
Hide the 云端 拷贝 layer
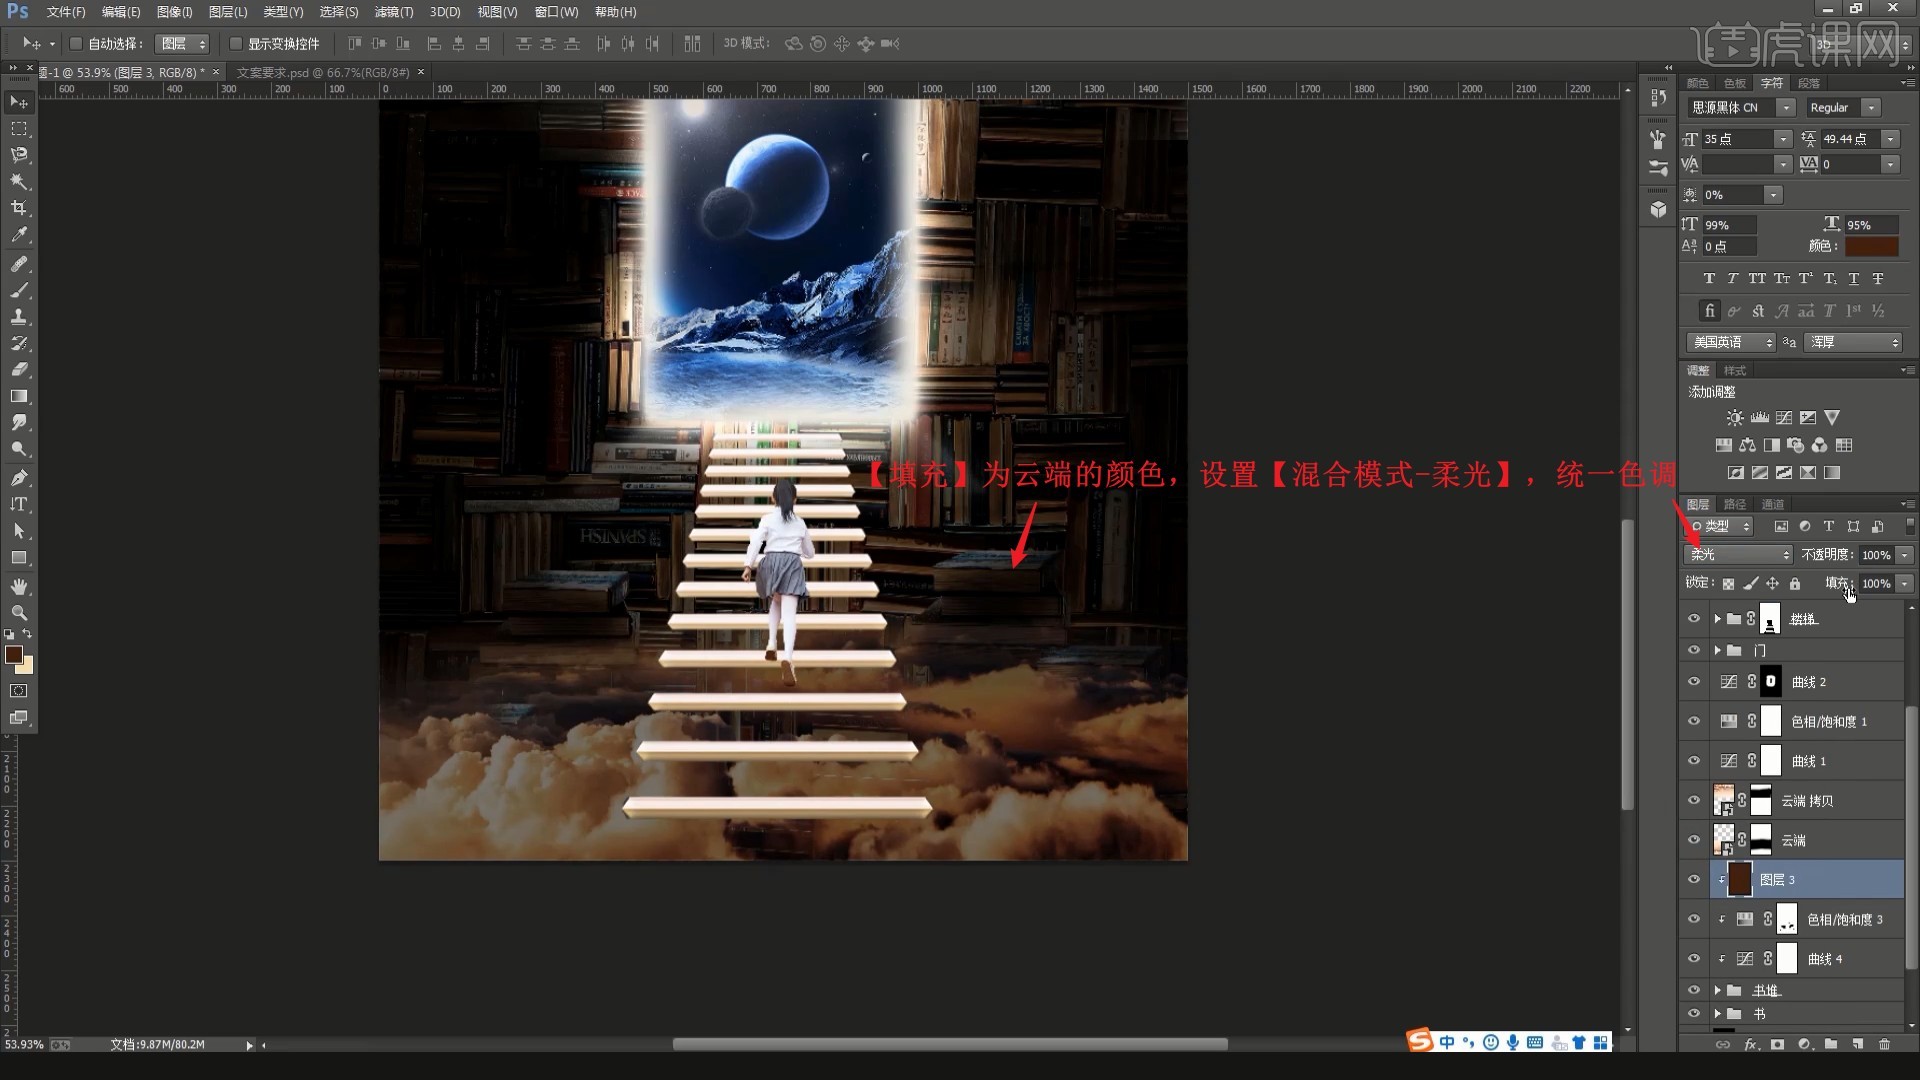(x=1693, y=800)
